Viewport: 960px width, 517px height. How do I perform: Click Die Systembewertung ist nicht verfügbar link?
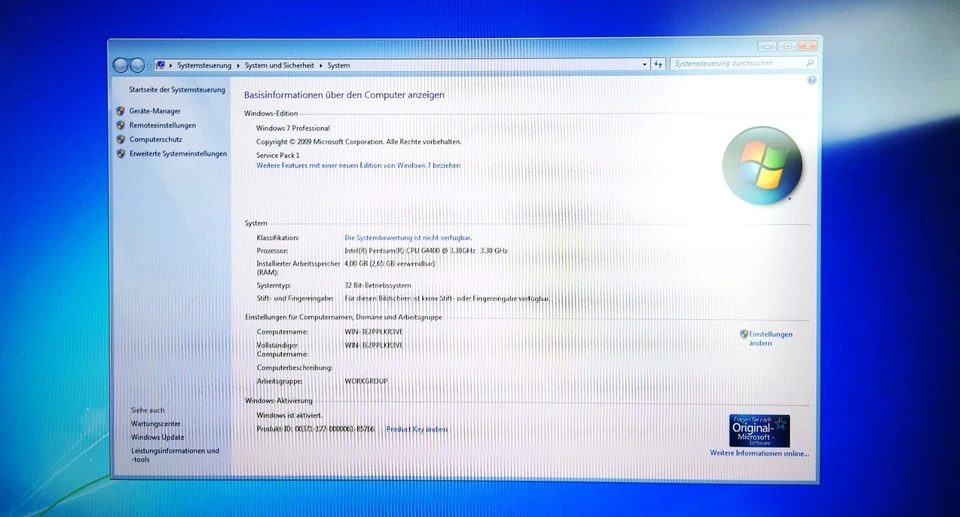point(408,238)
